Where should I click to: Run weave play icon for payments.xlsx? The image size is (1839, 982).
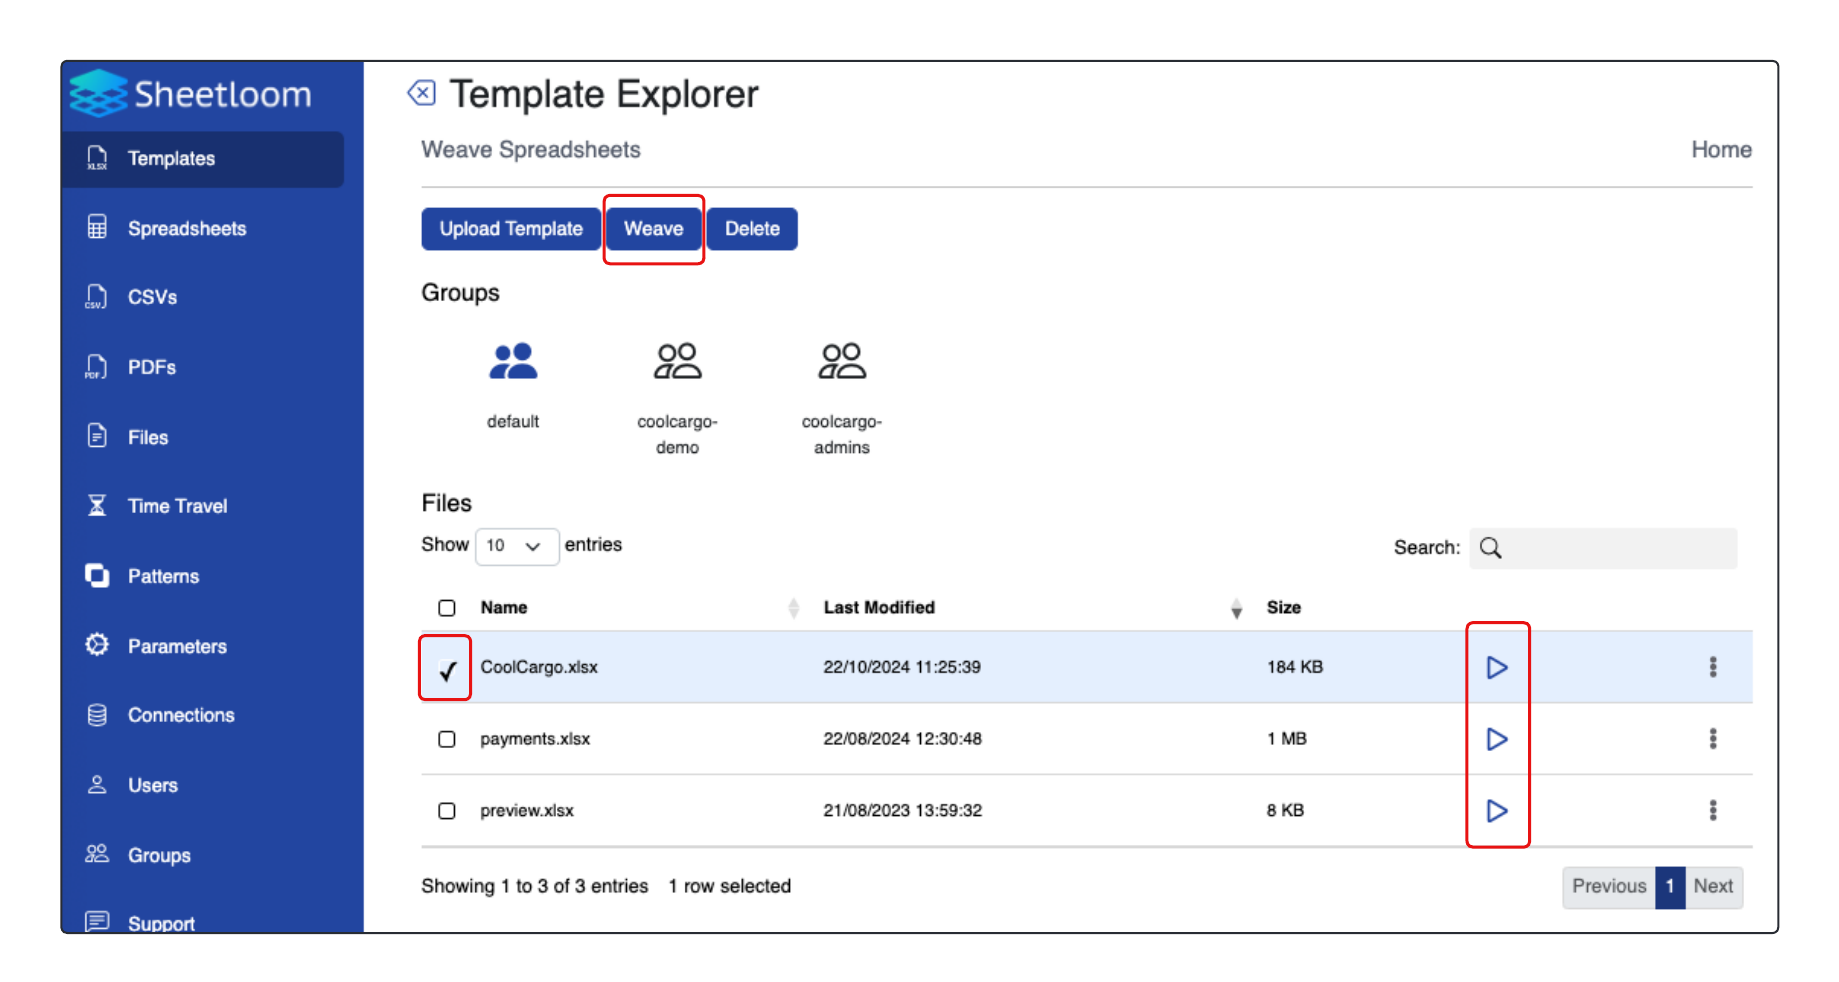[x=1497, y=739]
